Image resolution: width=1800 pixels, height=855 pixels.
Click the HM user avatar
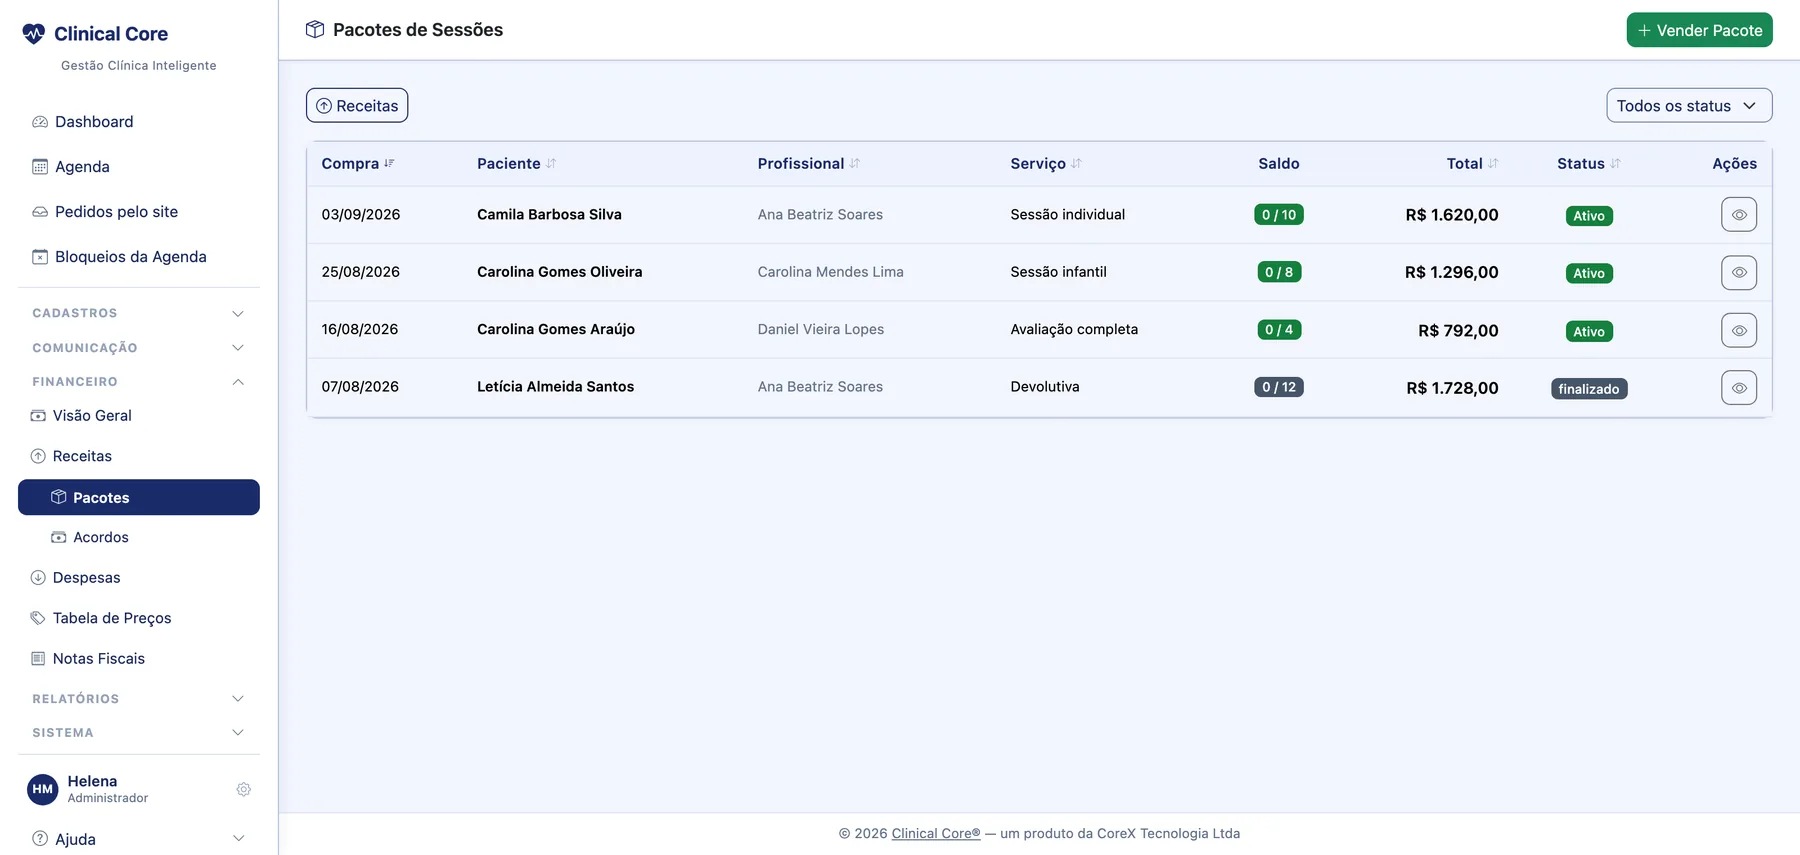tap(42, 789)
